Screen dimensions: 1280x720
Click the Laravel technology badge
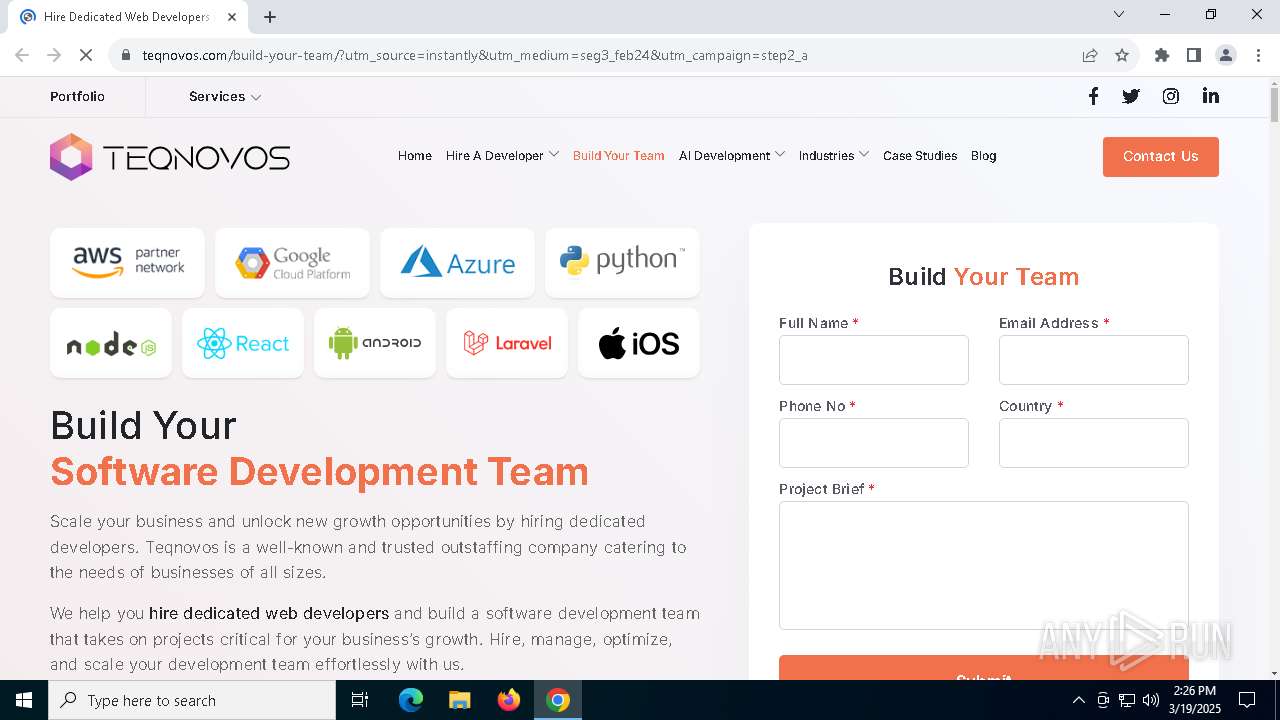click(507, 343)
